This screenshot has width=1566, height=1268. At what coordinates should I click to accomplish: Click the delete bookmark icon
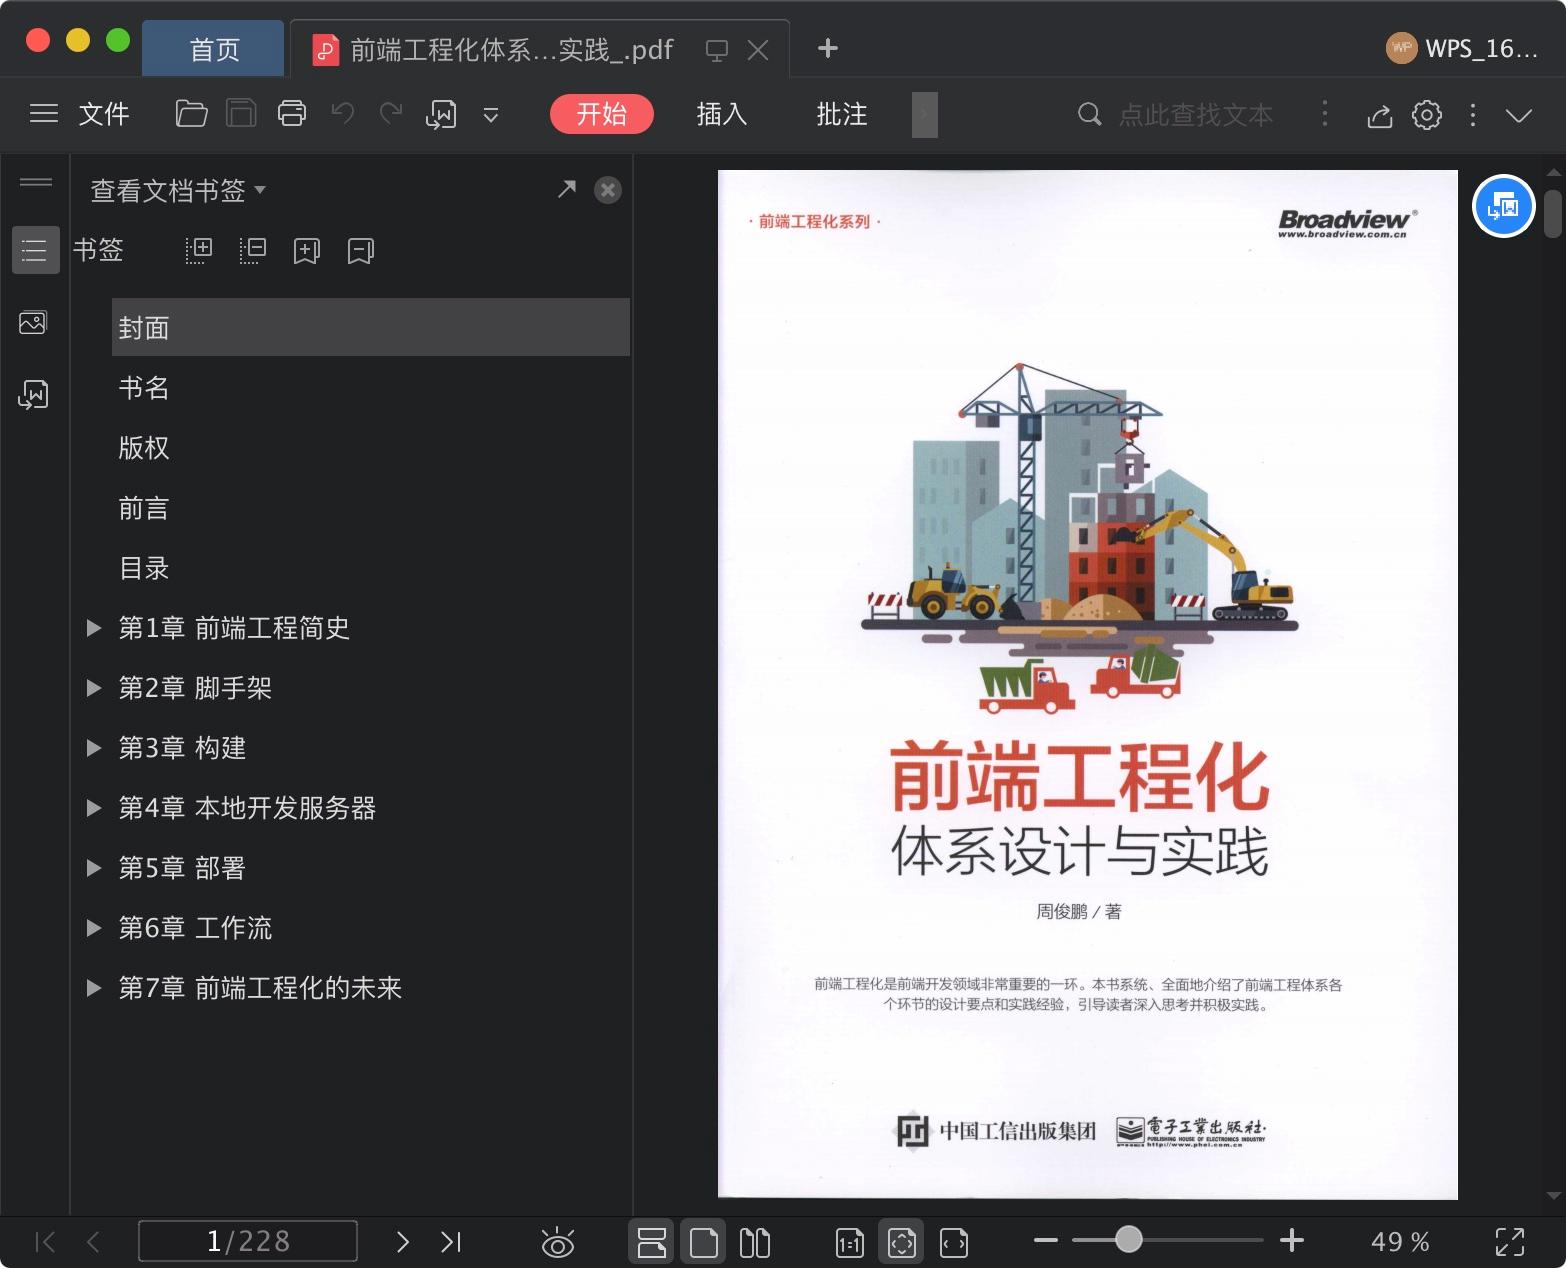[361, 251]
